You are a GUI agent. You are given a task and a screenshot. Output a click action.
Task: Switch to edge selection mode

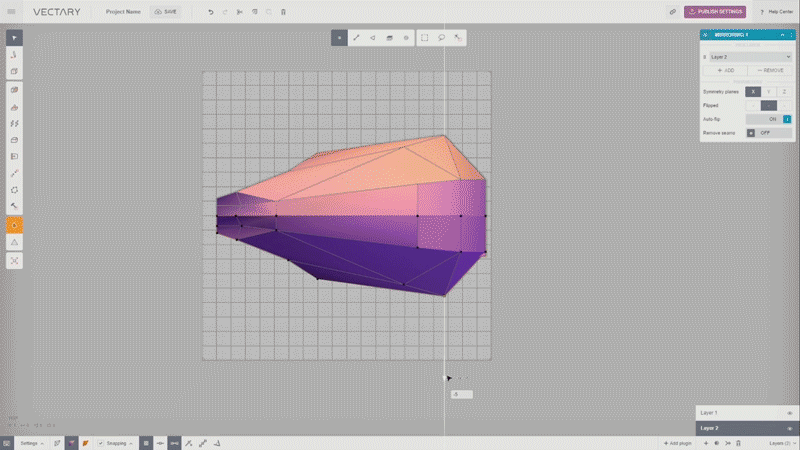(356, 38)
